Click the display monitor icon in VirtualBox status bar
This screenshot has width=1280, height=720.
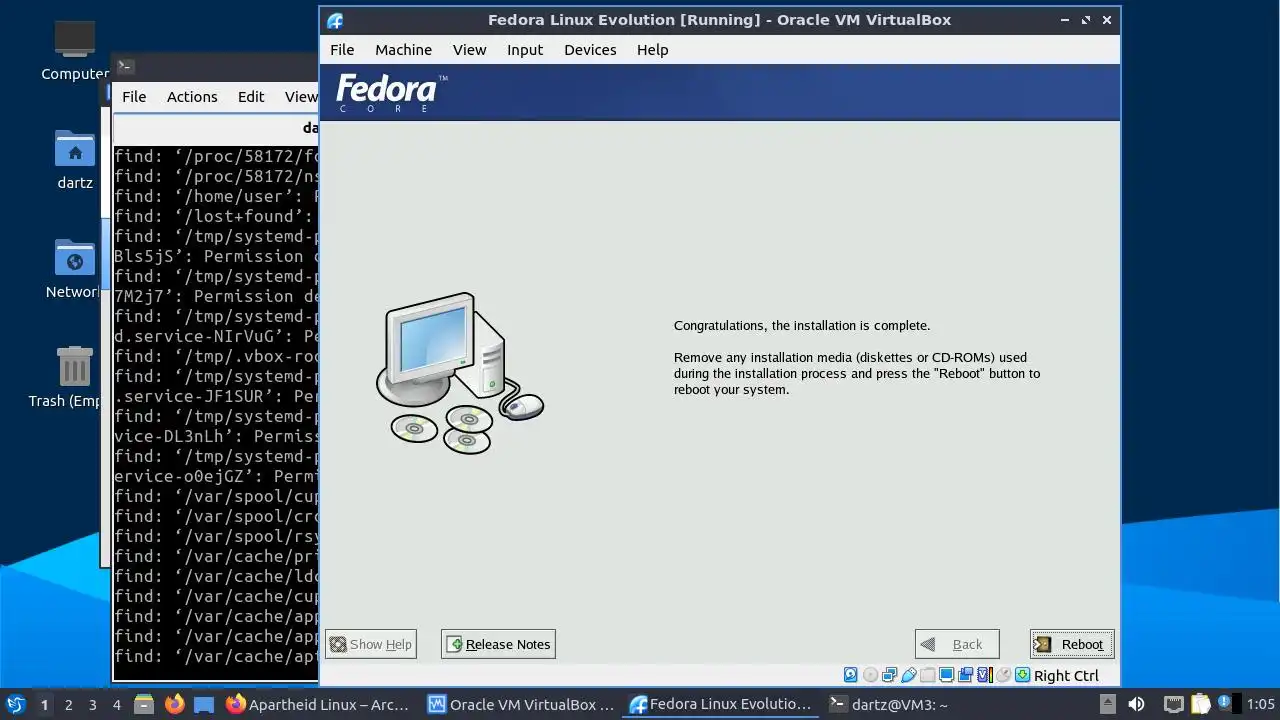[x=947, y=675]
